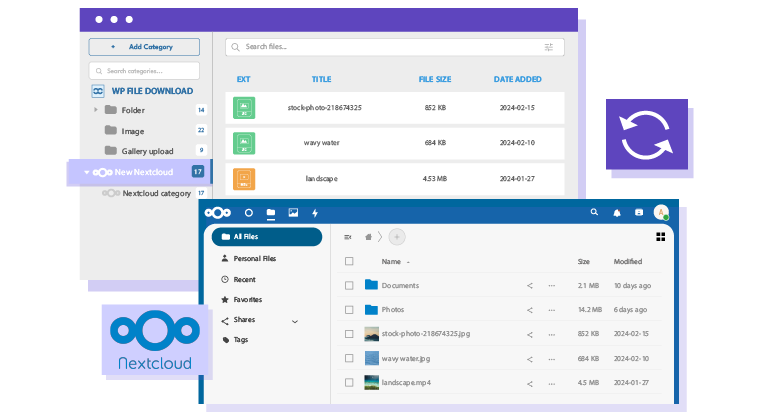Select the New Nextcloud category

pos(143,172)
